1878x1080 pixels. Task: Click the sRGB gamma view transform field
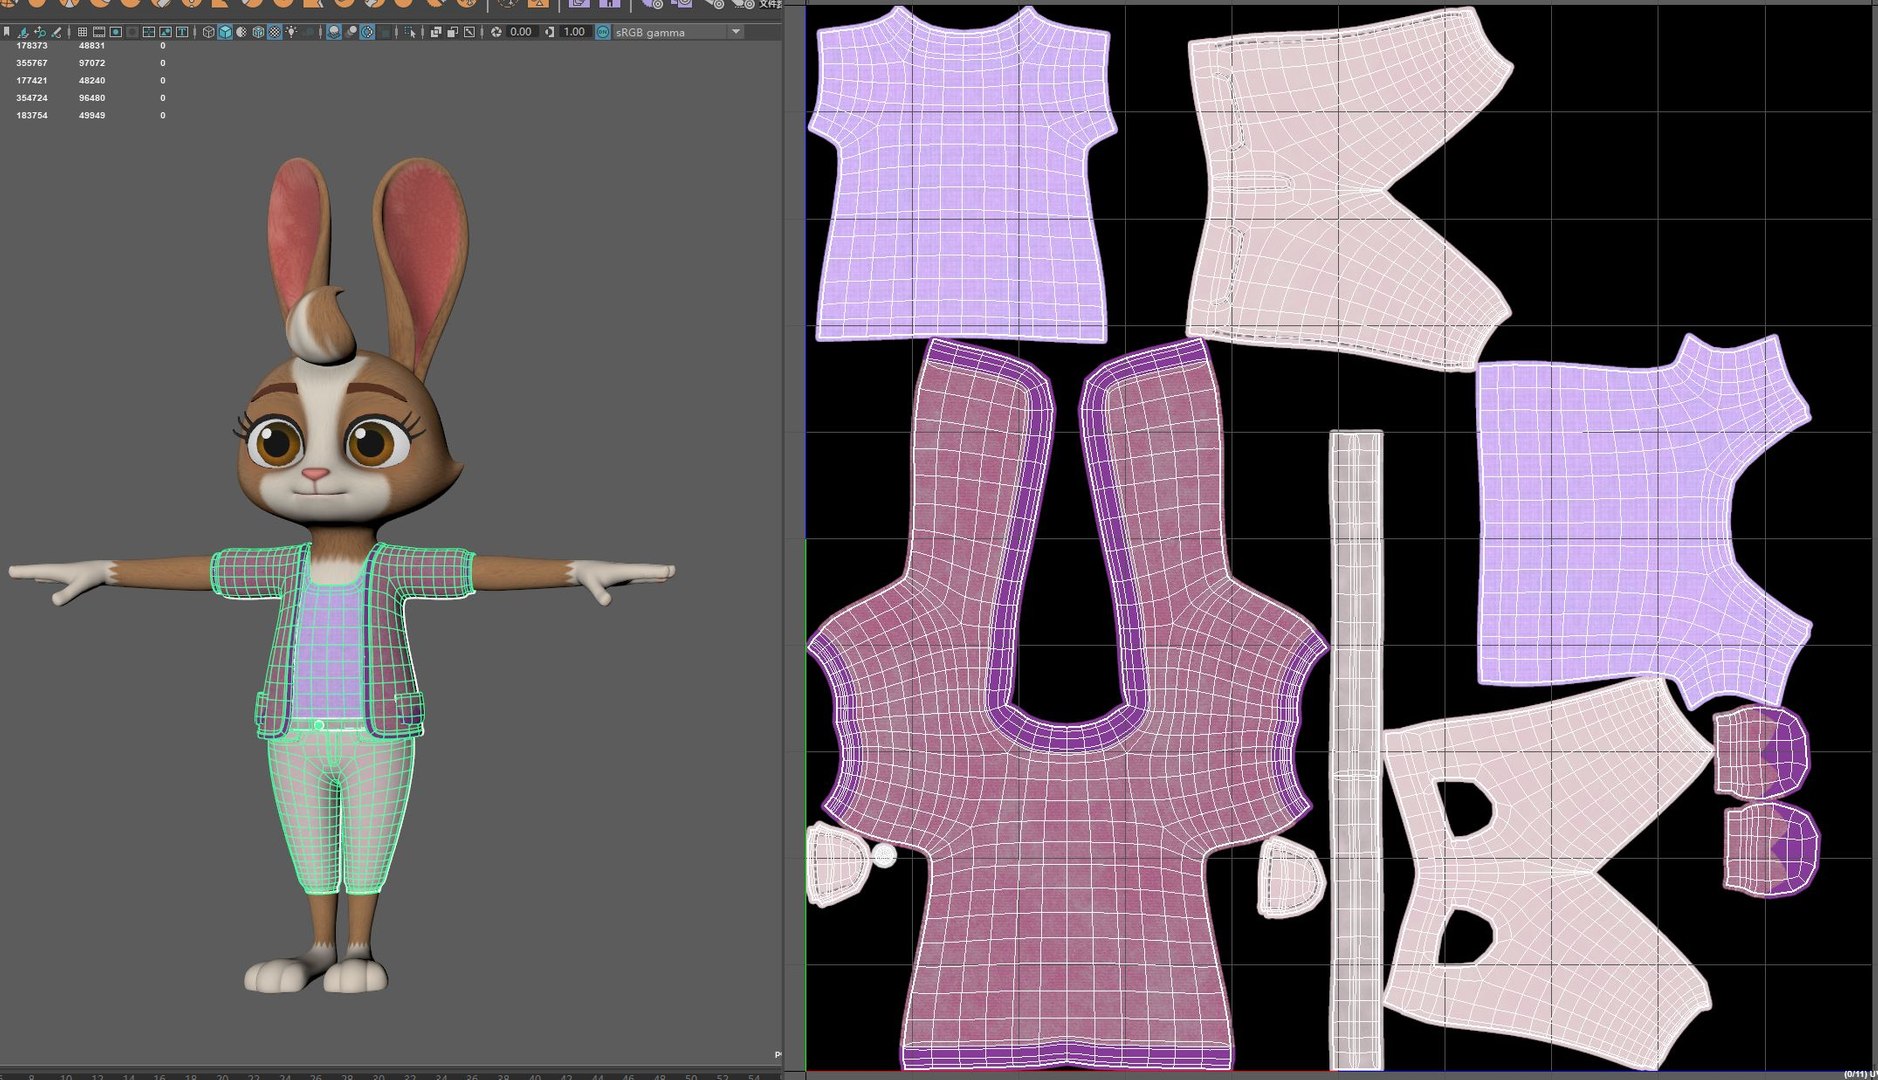point(679,32)
